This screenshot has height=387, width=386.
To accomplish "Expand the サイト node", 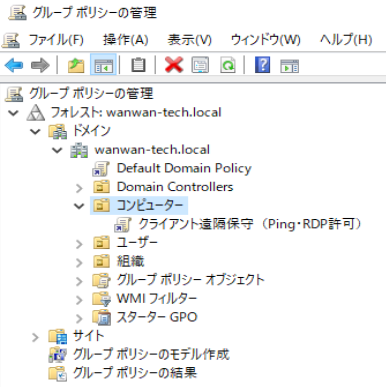I will [x=35, y=337].
